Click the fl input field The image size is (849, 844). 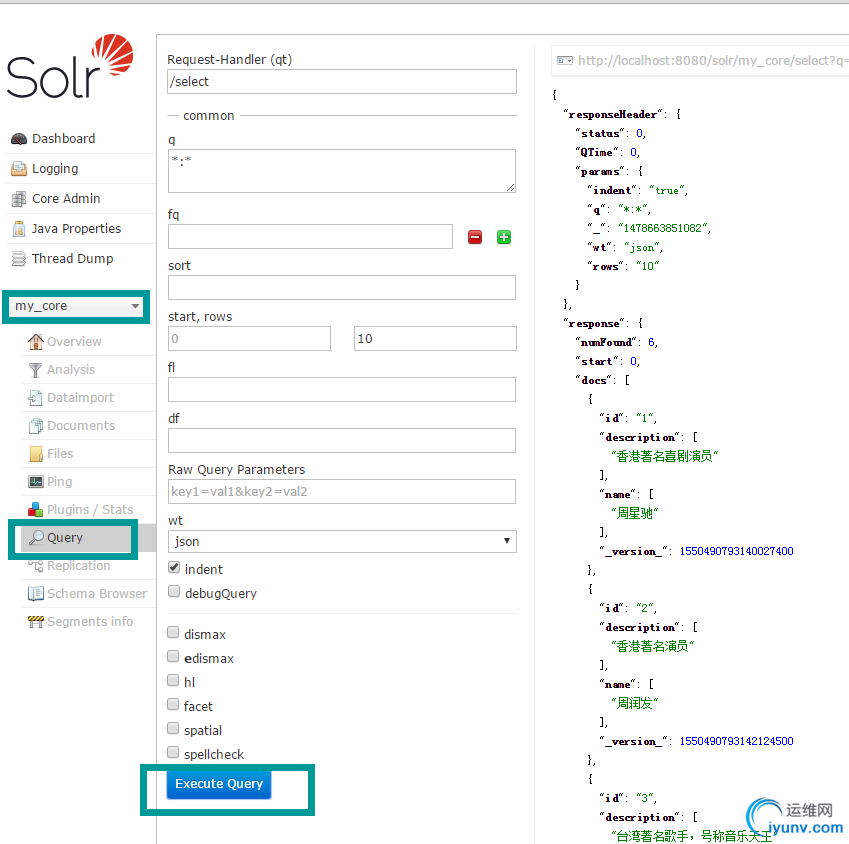tap(342, 390)
